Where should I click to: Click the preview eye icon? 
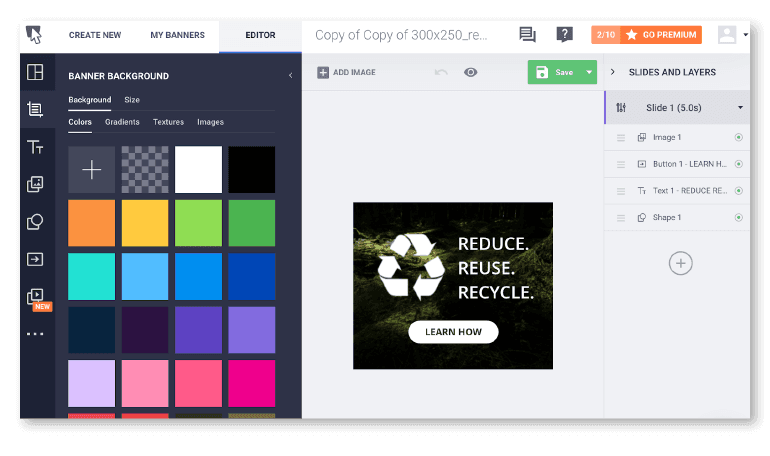[470, 72]
